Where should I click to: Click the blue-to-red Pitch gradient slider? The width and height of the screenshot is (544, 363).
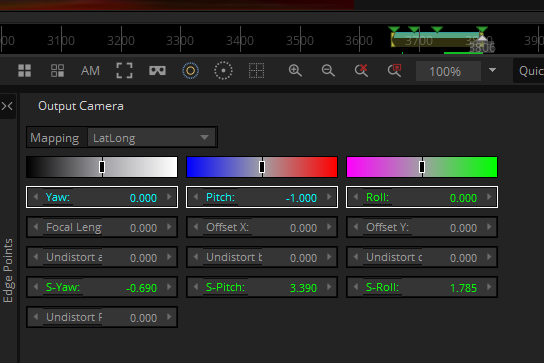pos(262,167)
